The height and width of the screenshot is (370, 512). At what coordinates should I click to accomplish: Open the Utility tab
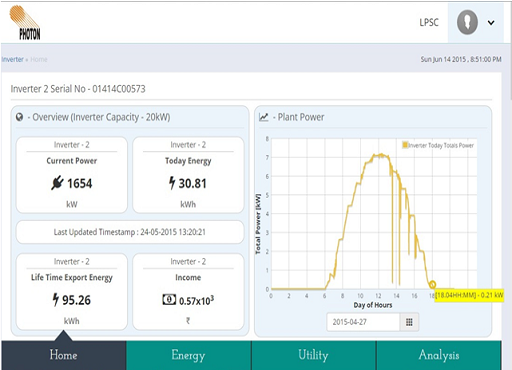(x=313, y=355)
